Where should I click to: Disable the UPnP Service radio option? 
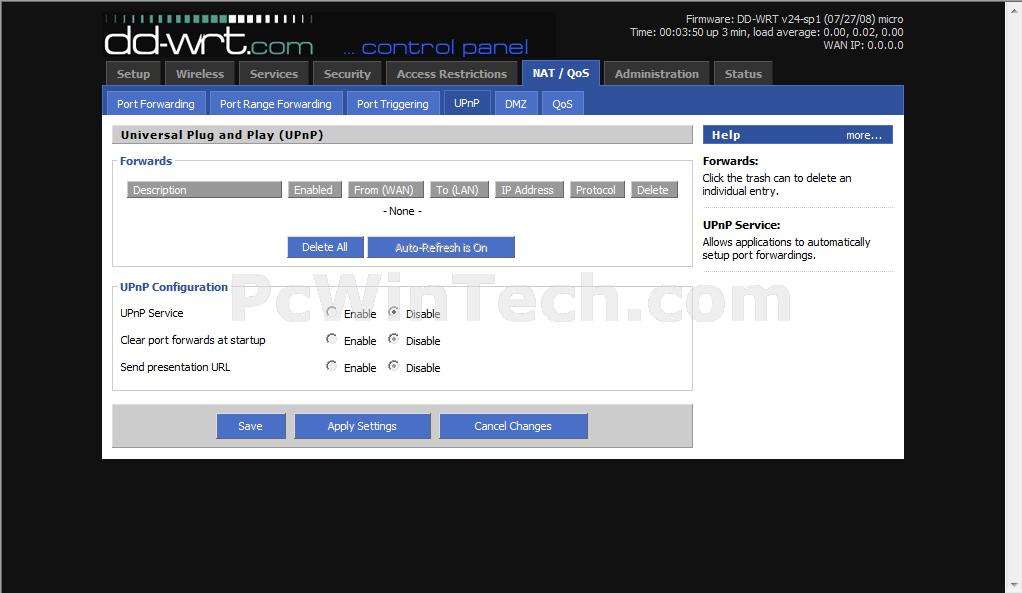coord(394,312)
